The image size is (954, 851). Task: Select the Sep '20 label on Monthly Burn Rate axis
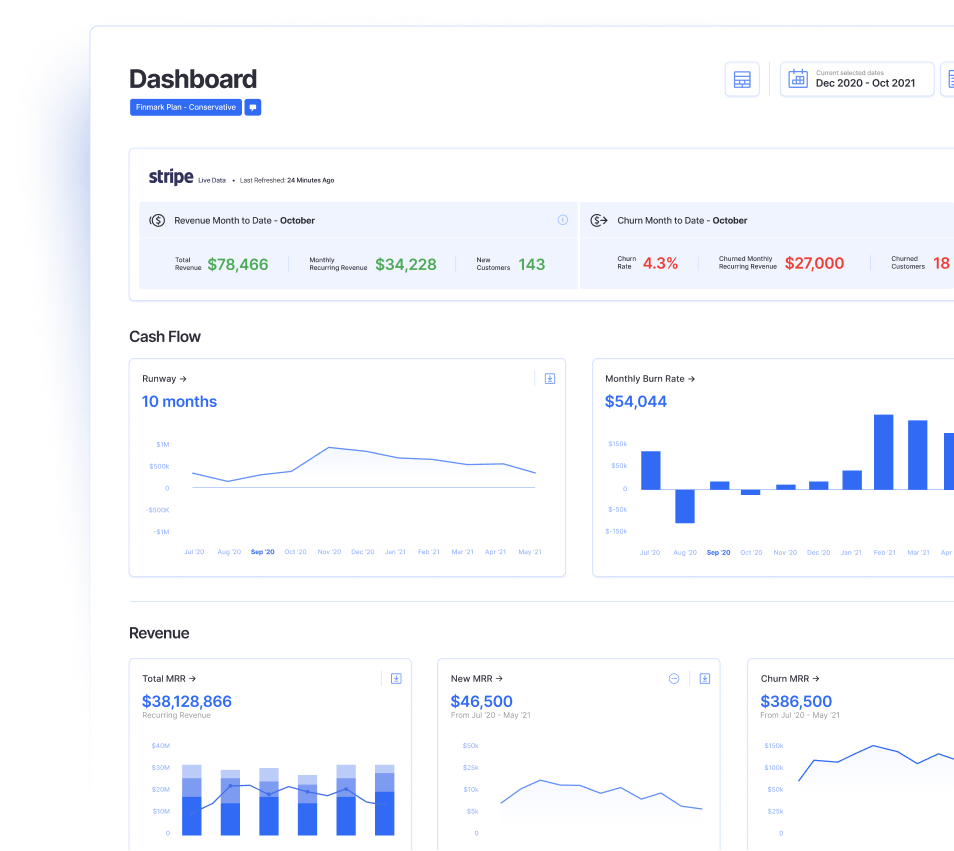(718, 552)
